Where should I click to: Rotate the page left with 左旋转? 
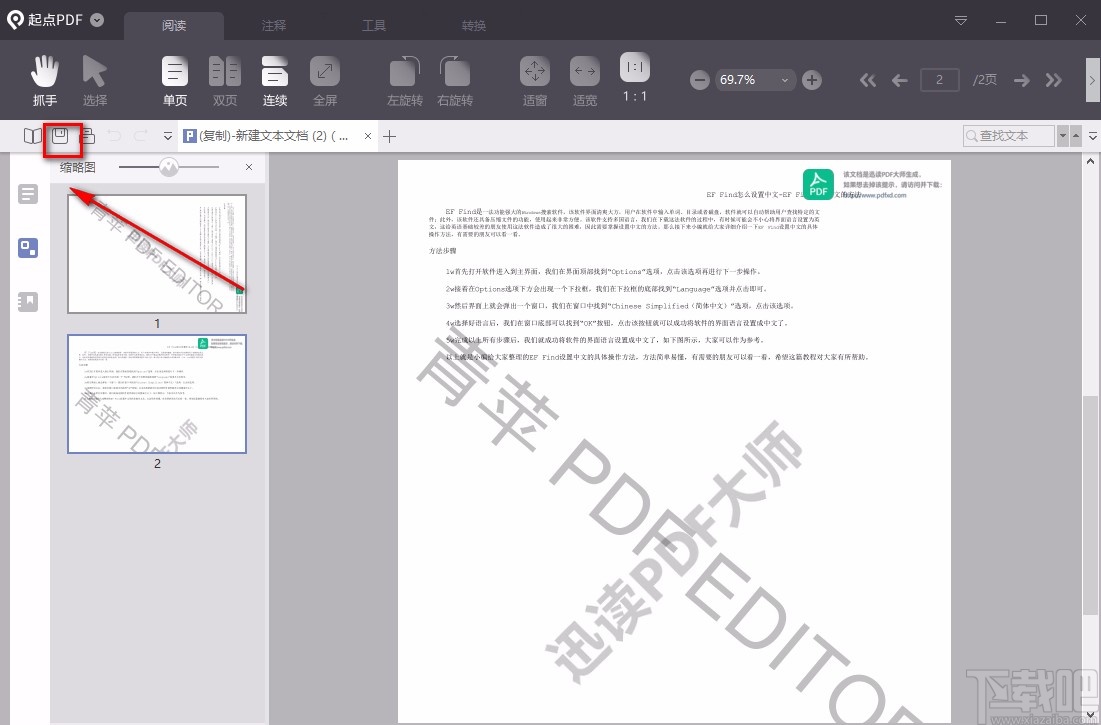[x=404, y=80]
